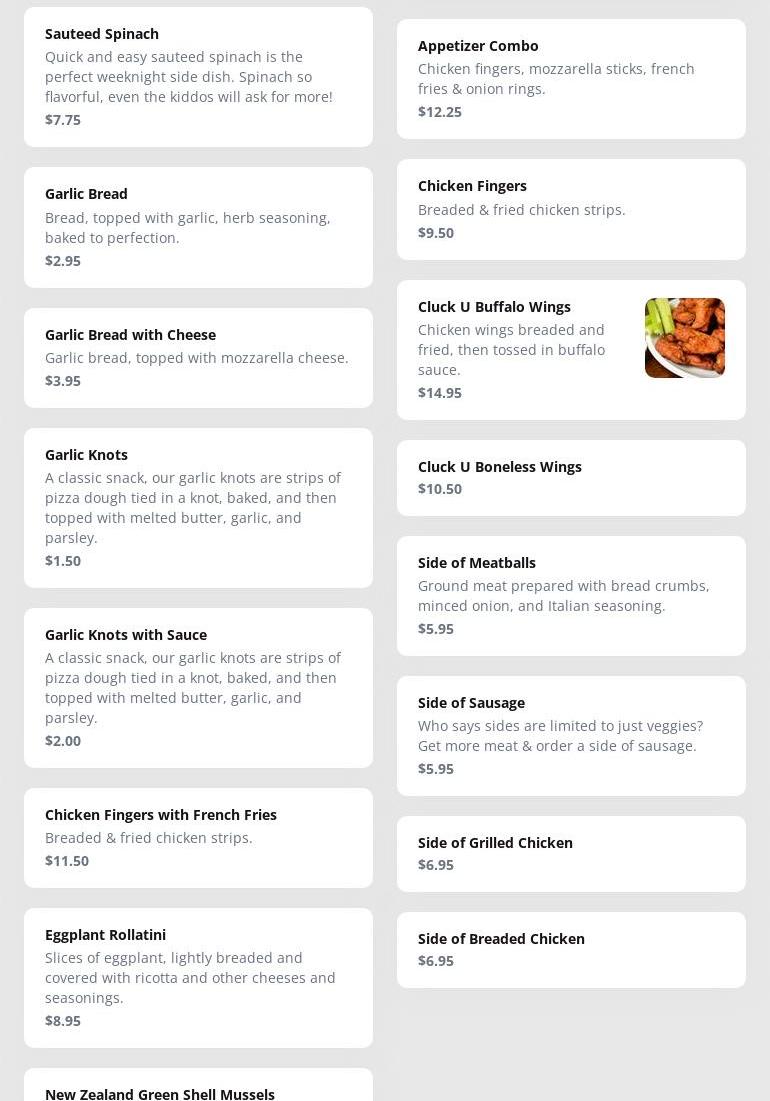Click the $1.50 Garlic Knots price

coord(63,561)
